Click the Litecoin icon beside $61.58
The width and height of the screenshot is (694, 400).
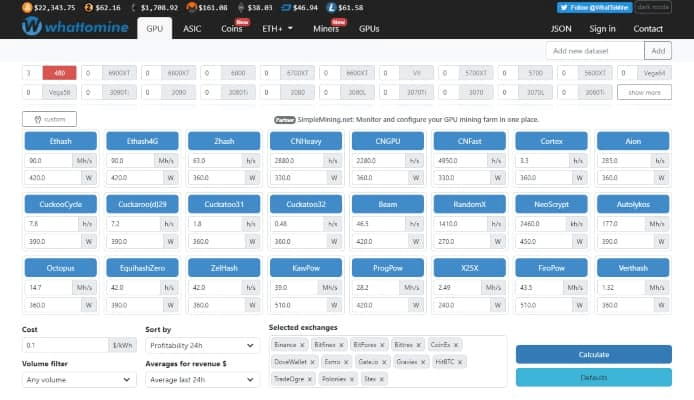pyautogui.click(x=331, y=8)
